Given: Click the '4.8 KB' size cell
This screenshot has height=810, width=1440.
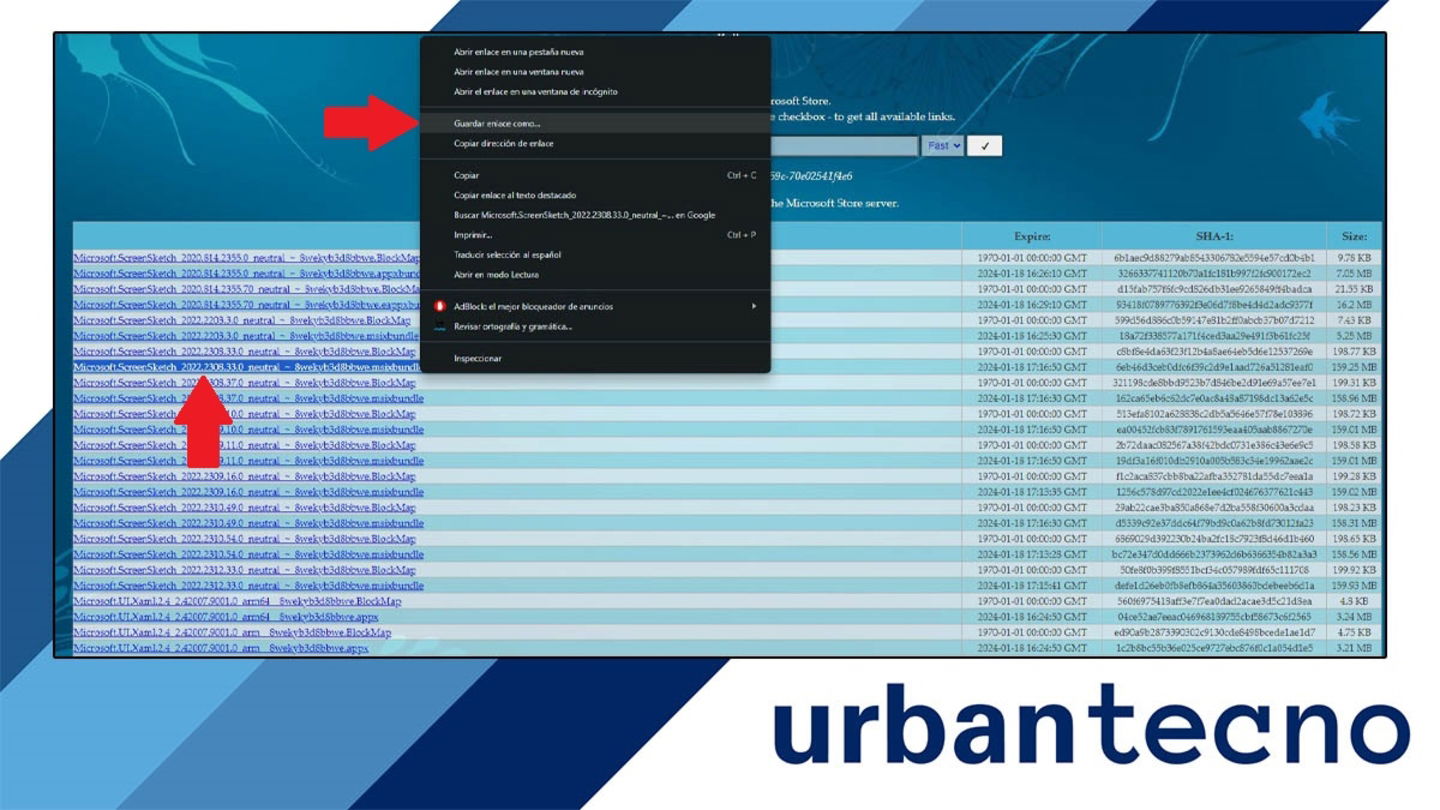Looking at the screenshot, I should pyautogui.click(x=1355, y=601).
